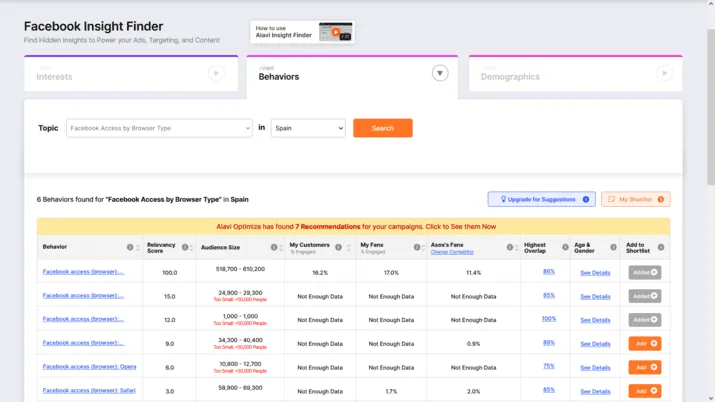The height and width of the screenshot is (402, 715).
Task: See Details for the 9.0 relevancy row
Action: tap(595, 344)
